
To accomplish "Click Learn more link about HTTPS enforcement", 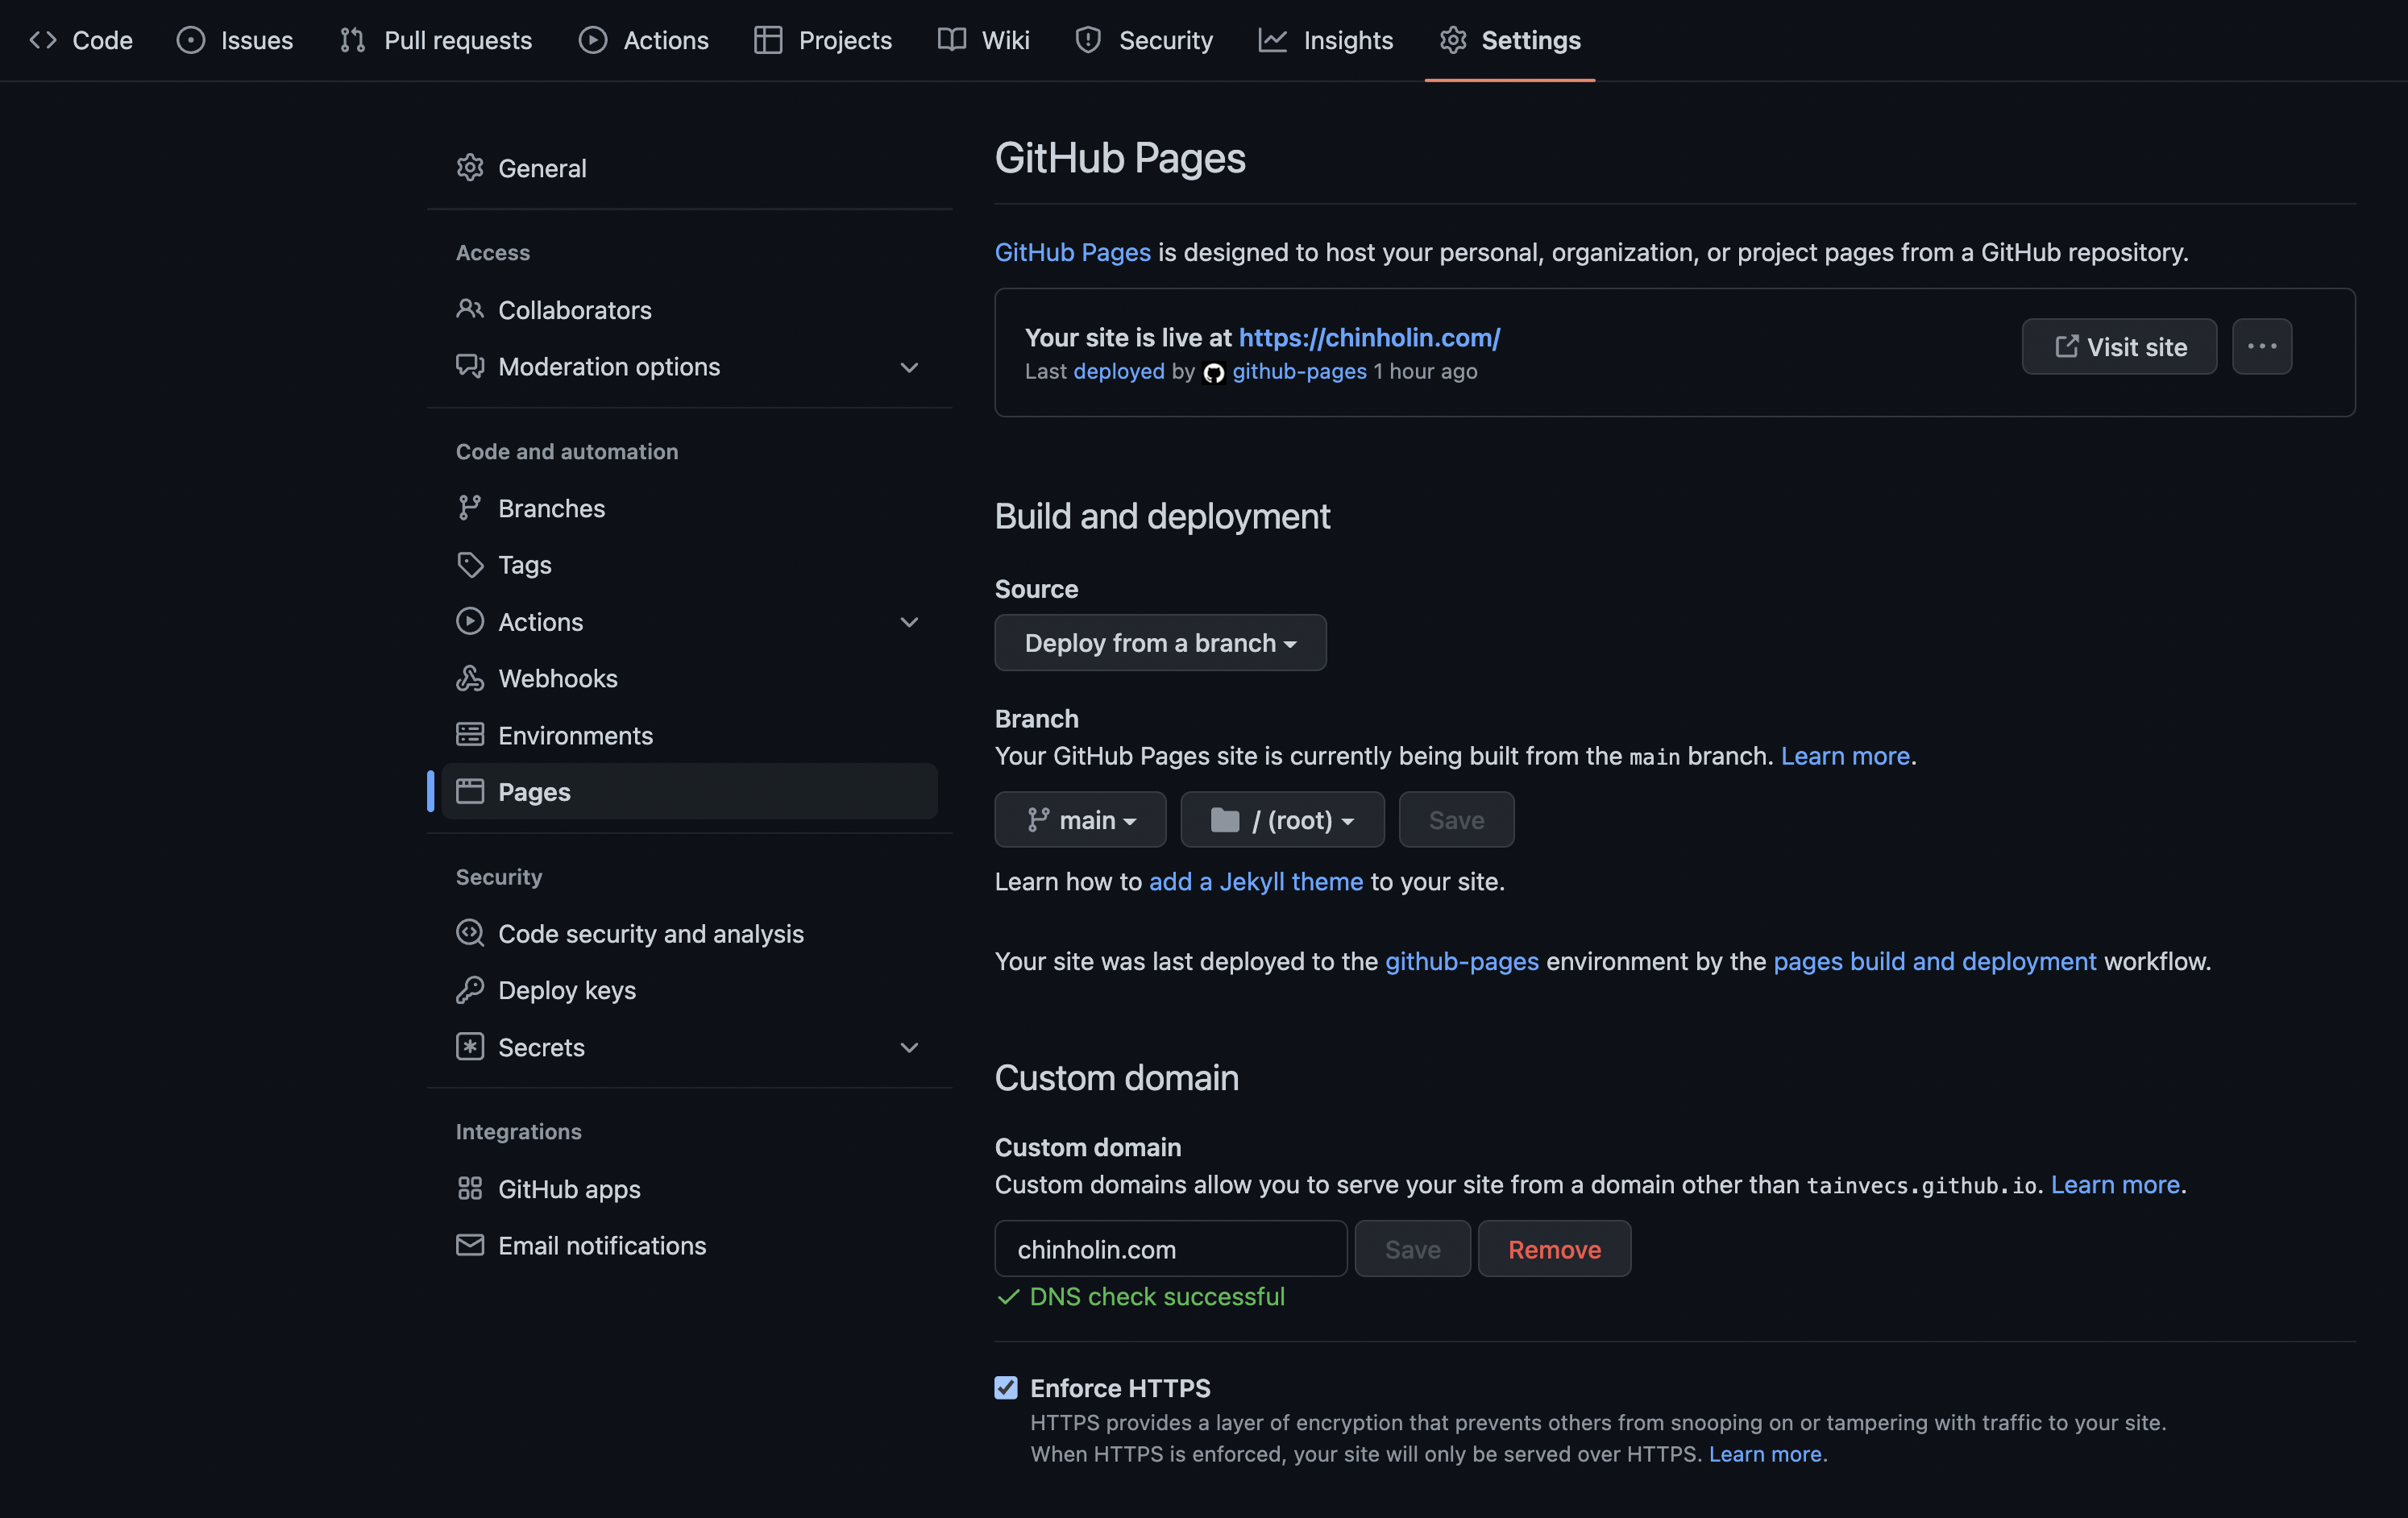I will coord(1765,1454).
